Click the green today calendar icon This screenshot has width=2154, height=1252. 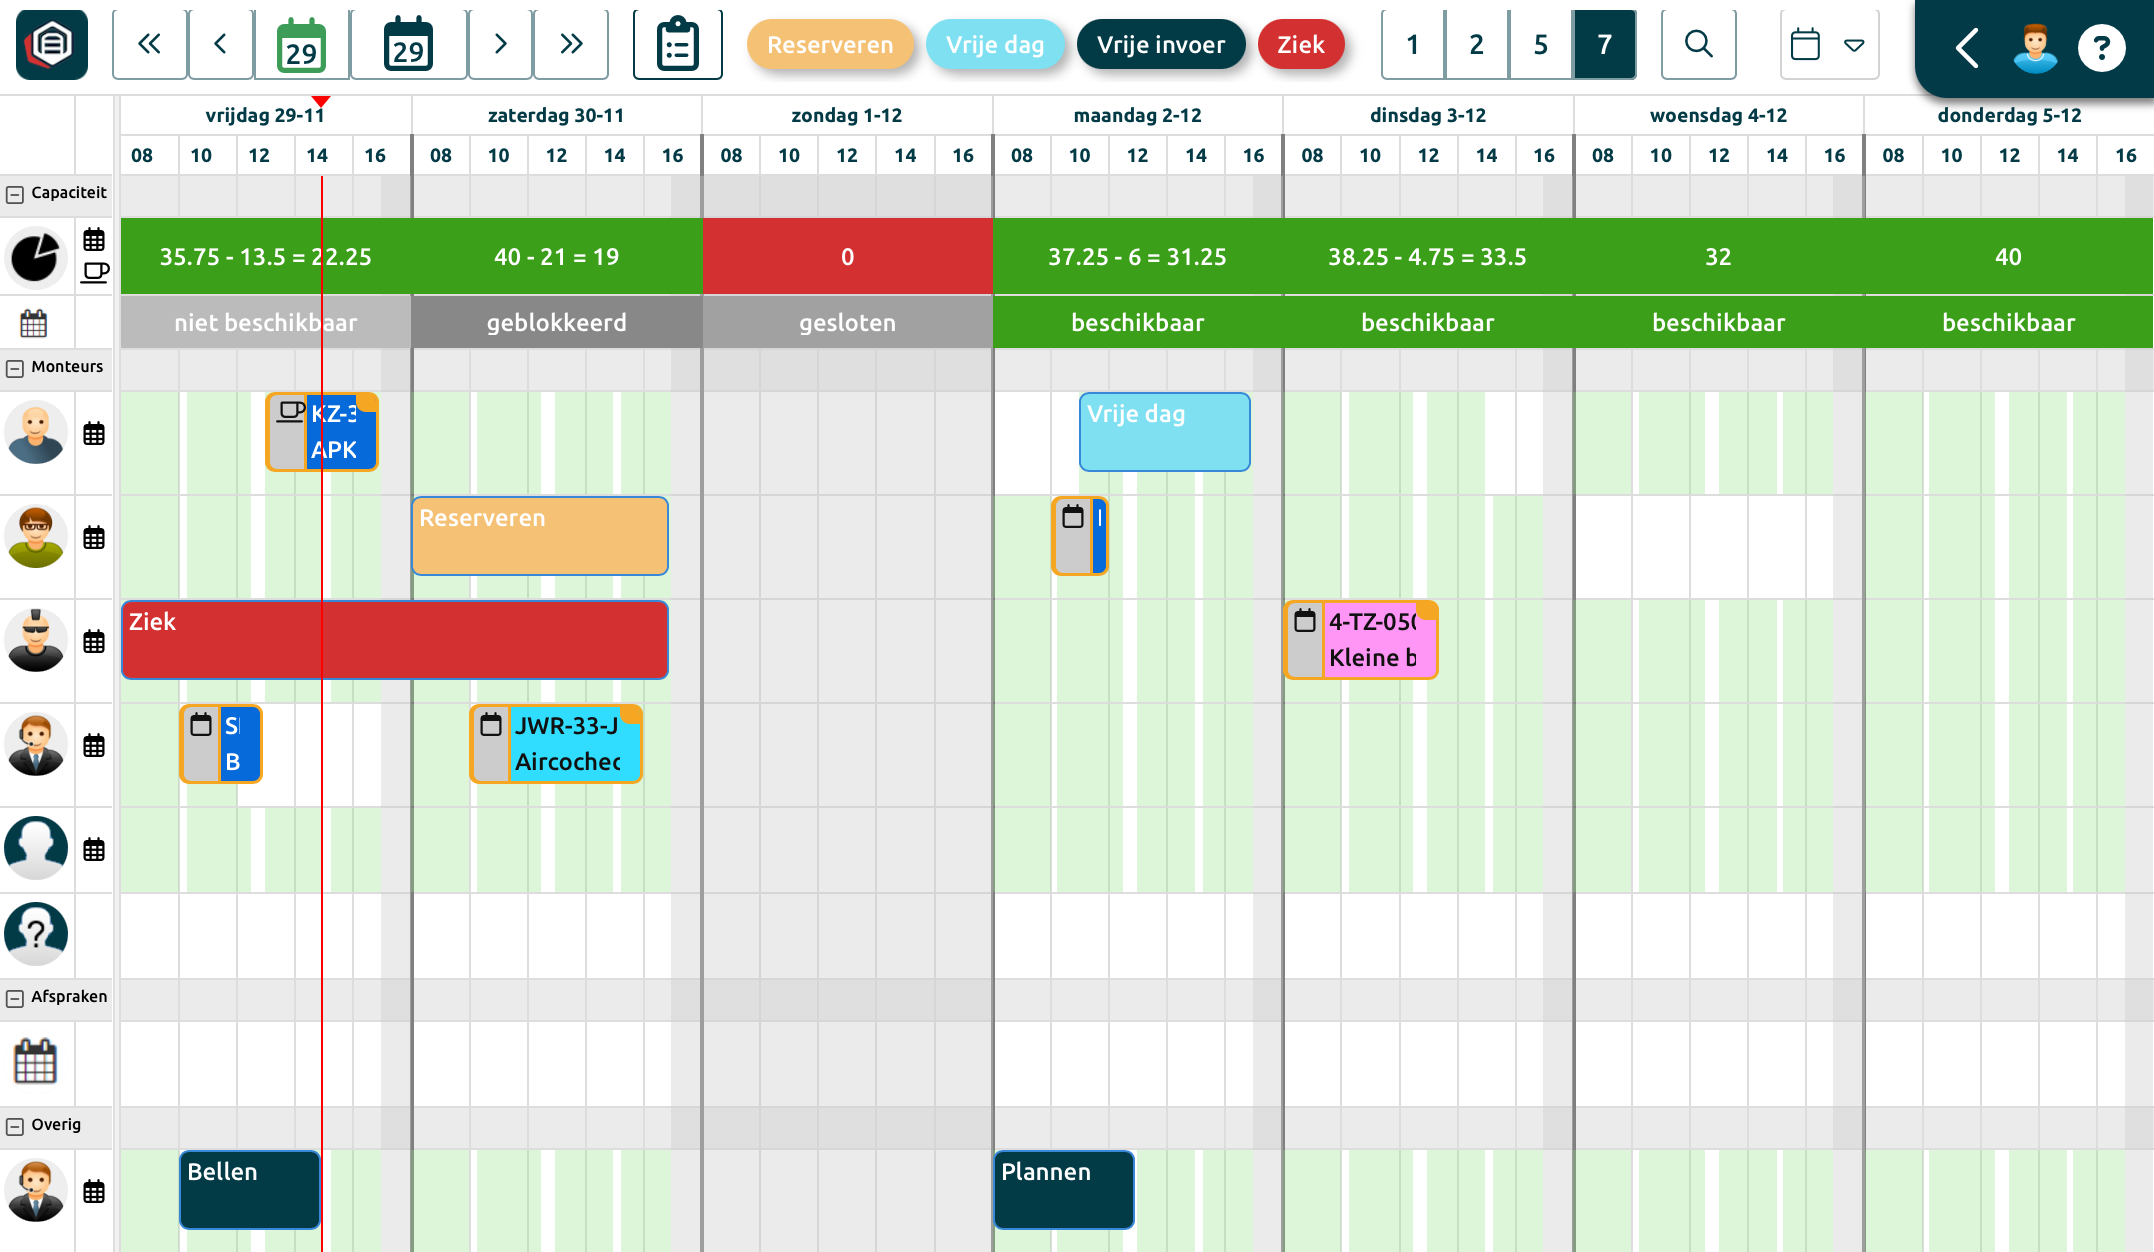(301, 44)
